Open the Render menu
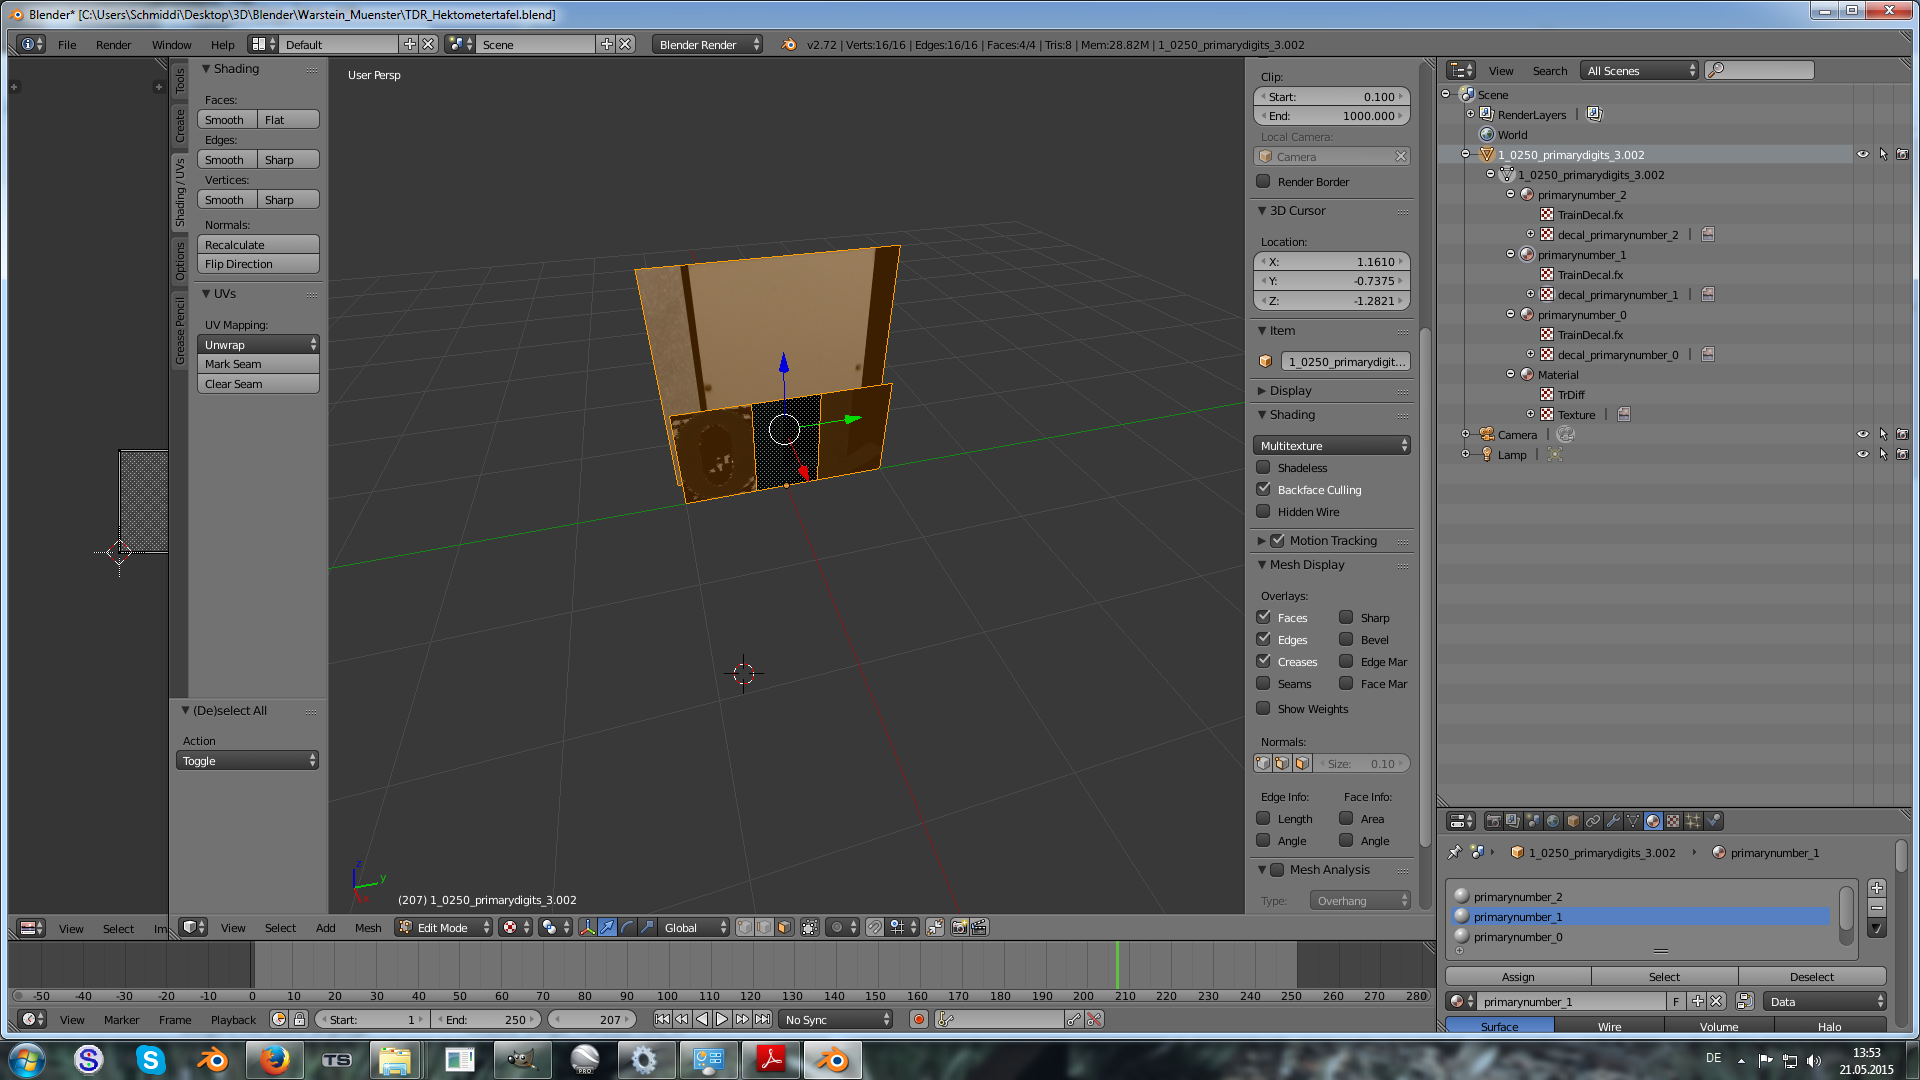Image resolution: width=1920 pixels, height=1080 pixels. tap(113, 45)
